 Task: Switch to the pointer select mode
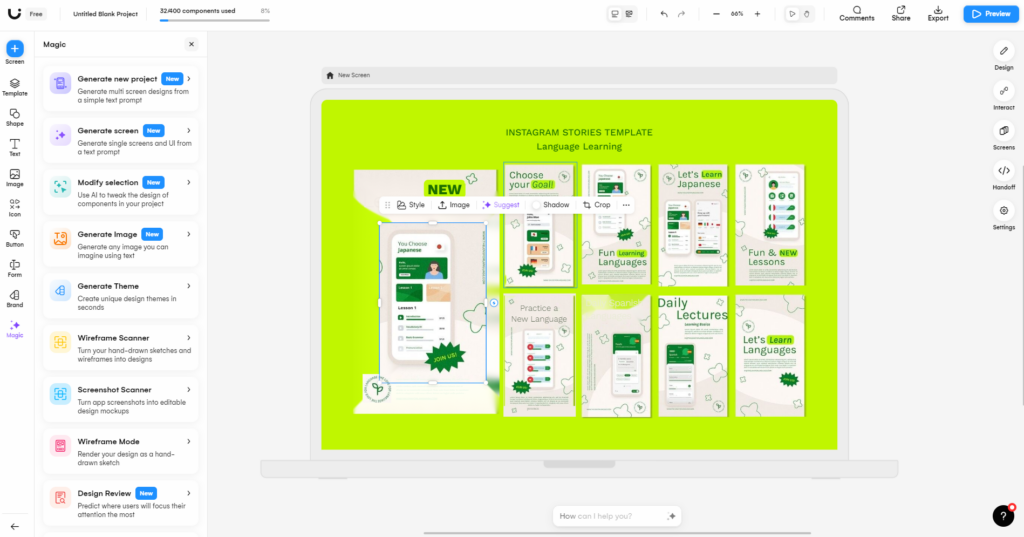coord(792,14)
